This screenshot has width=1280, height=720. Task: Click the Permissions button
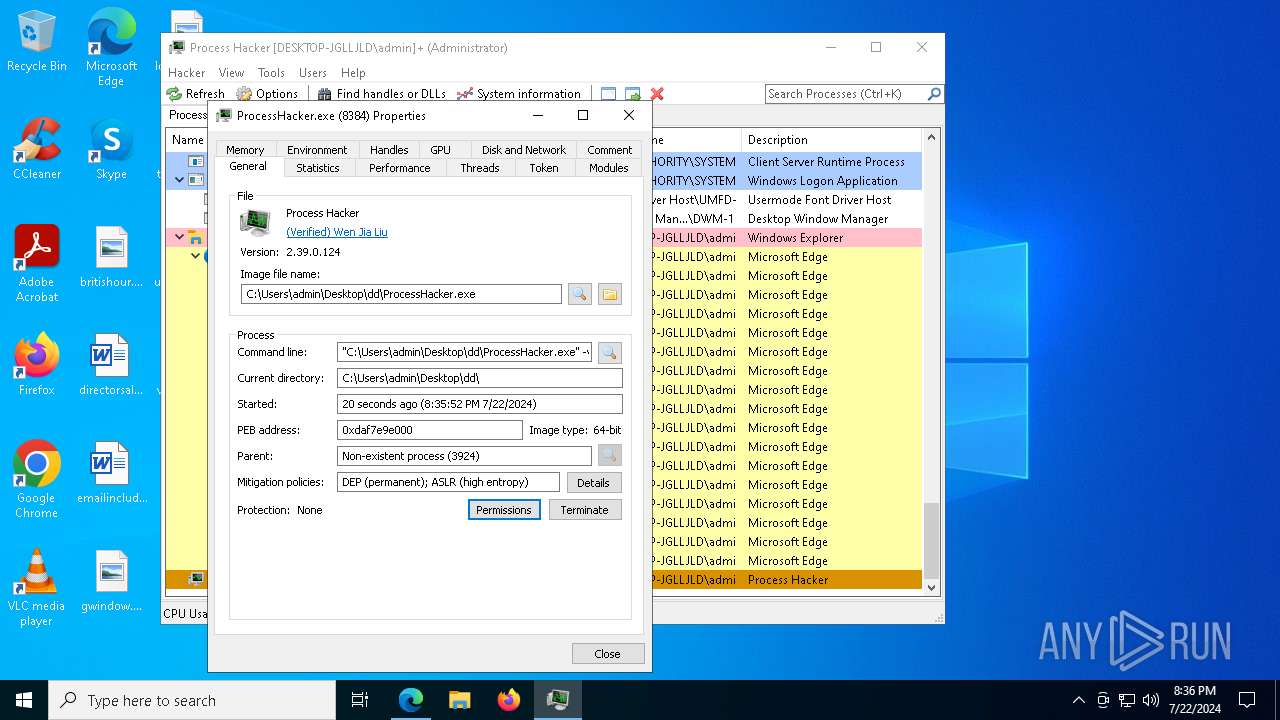coord(504,510)
